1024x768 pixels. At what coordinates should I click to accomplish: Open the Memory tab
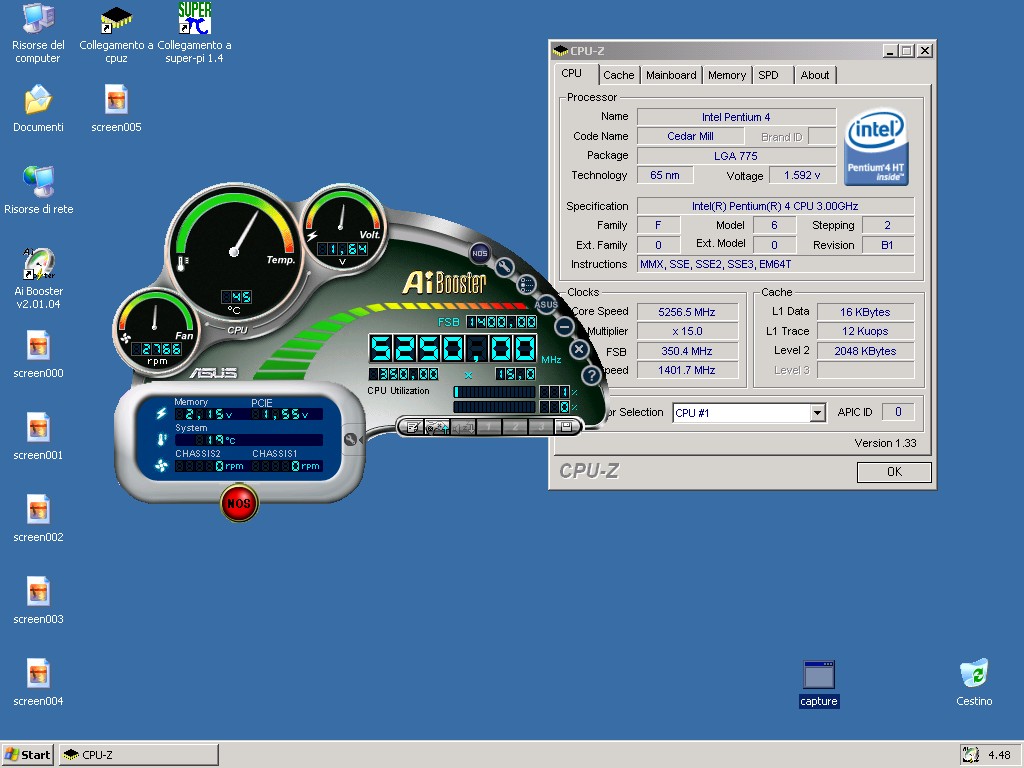(x=727, y=75)
